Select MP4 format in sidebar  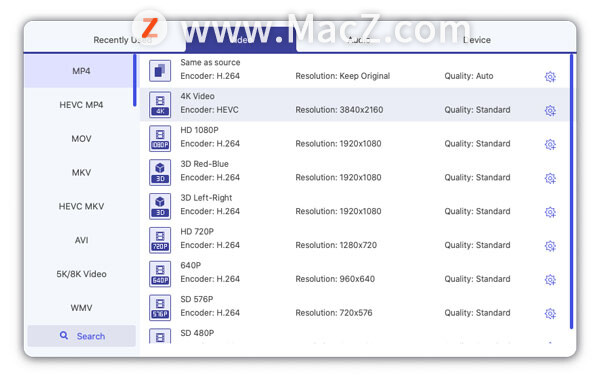pyautogui.click(x=81, y=71)
